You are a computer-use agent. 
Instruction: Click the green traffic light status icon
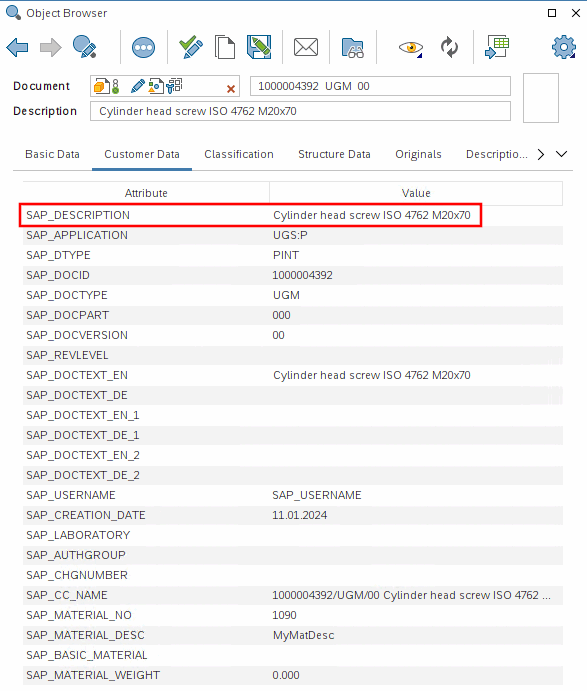click(115, 86)
